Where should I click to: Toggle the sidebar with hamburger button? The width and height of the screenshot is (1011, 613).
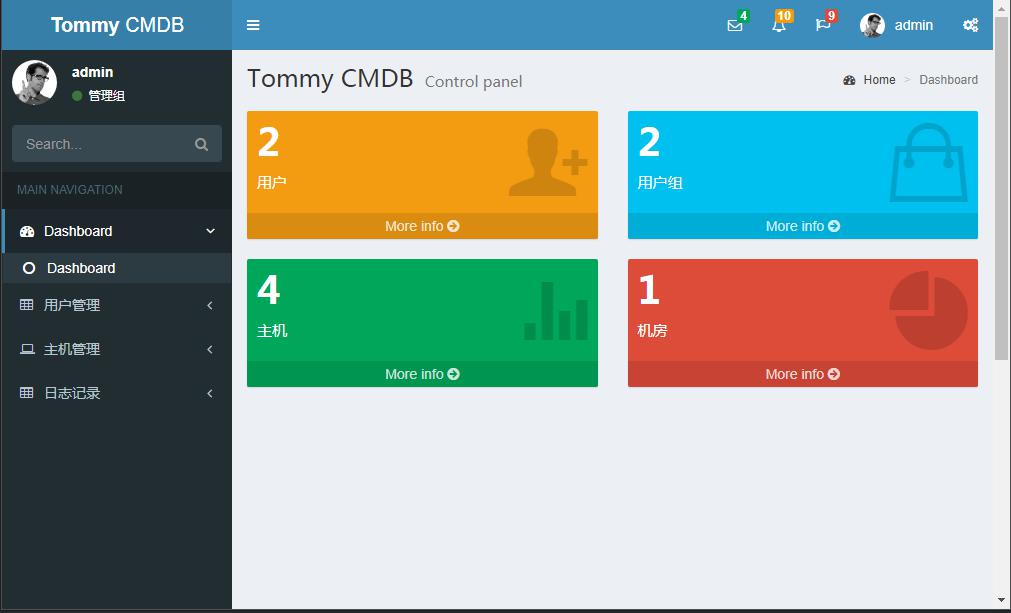(x=253, y=26)
